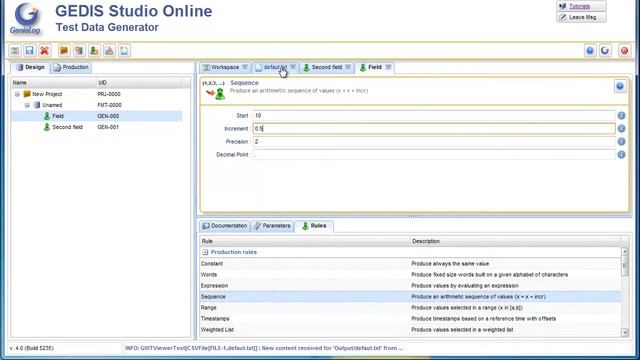
Task: Click the Rule column header
Action: (304, 241)
